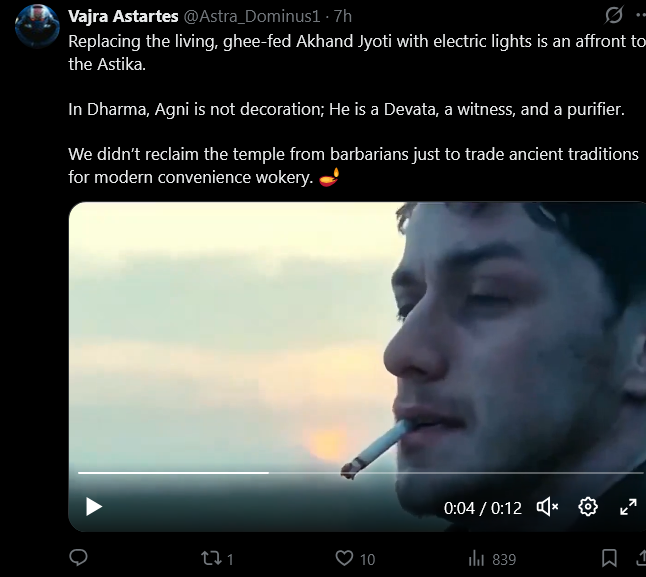Like the post with heart icon

(345, 558)
